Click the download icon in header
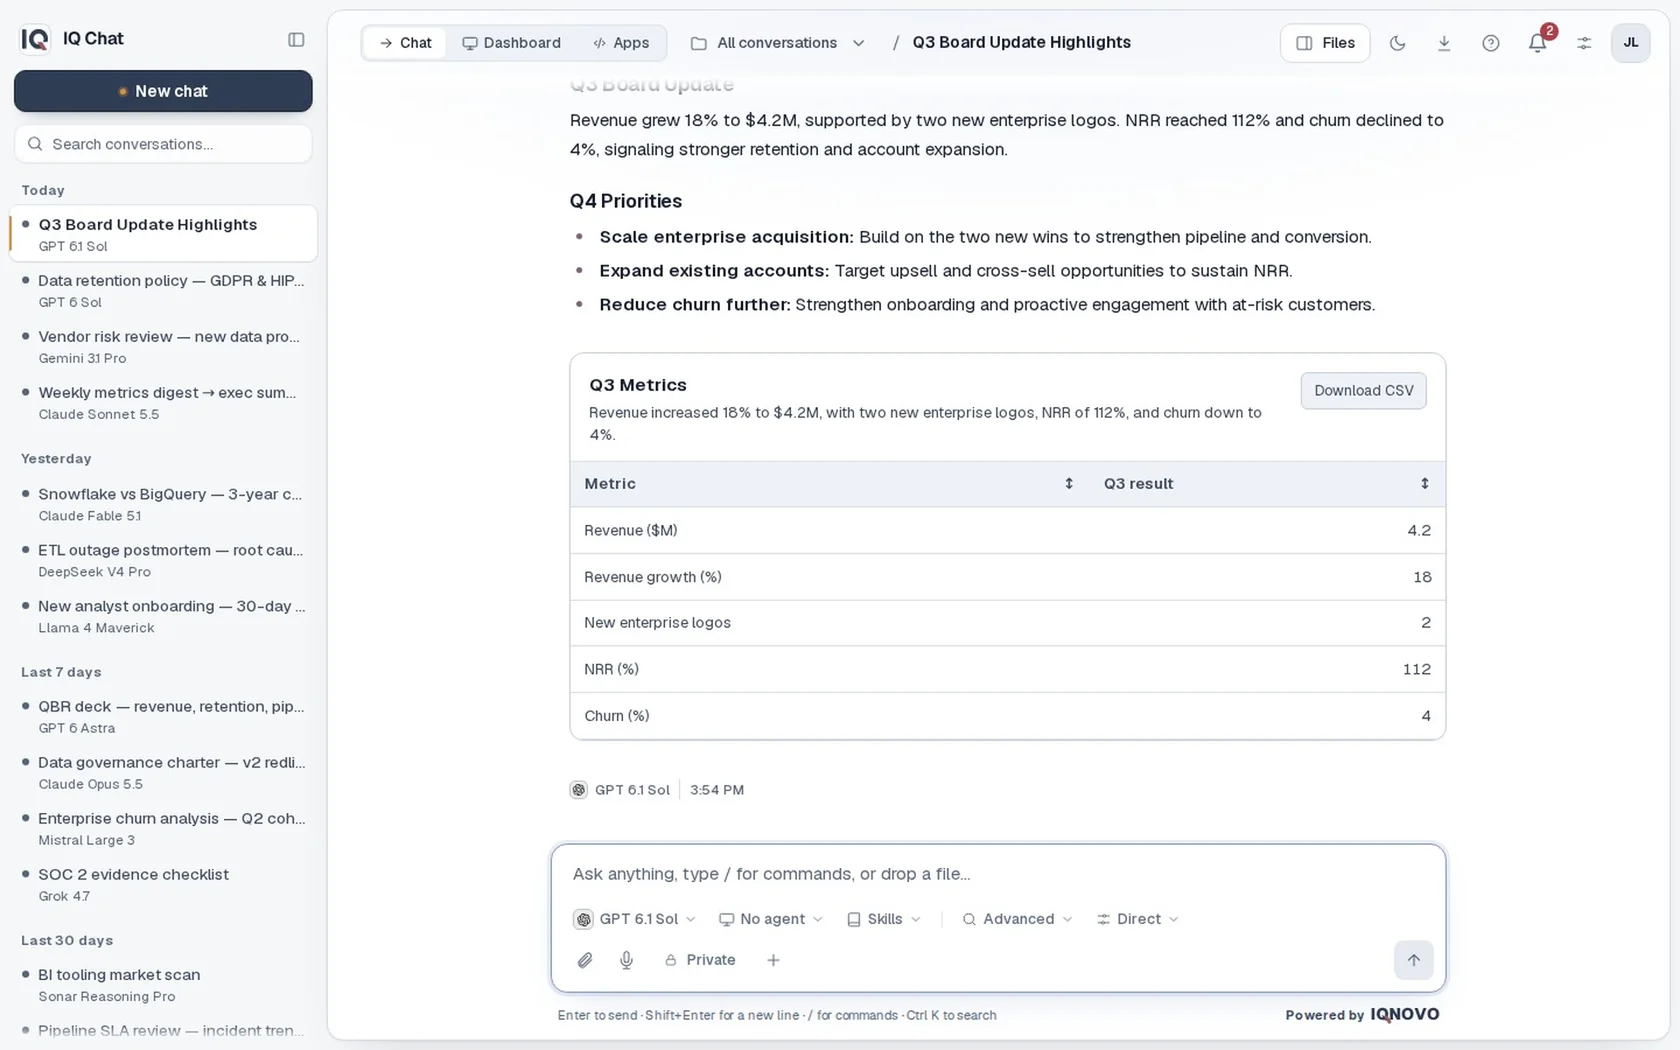 coord(1444,43)
